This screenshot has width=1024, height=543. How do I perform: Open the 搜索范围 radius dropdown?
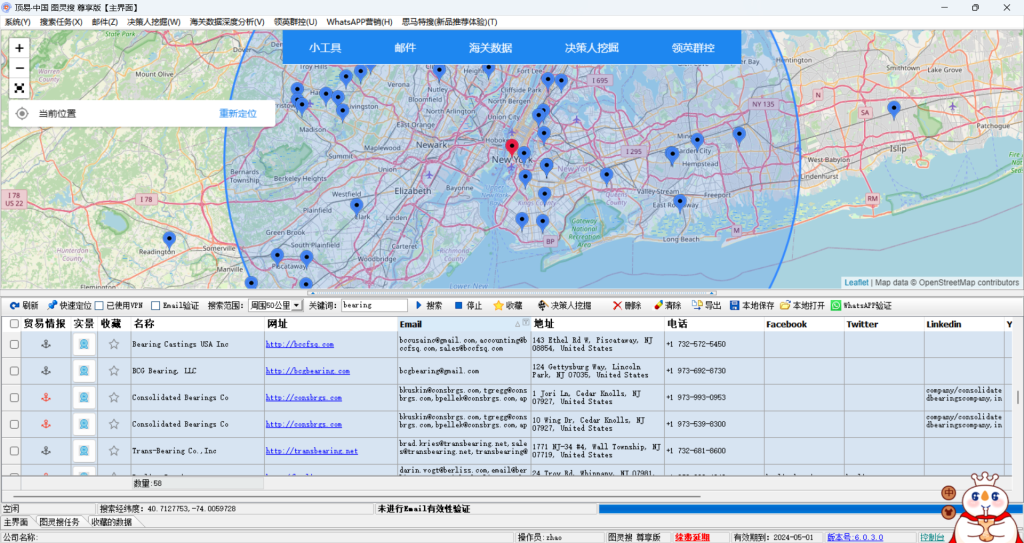pos(298,305)
